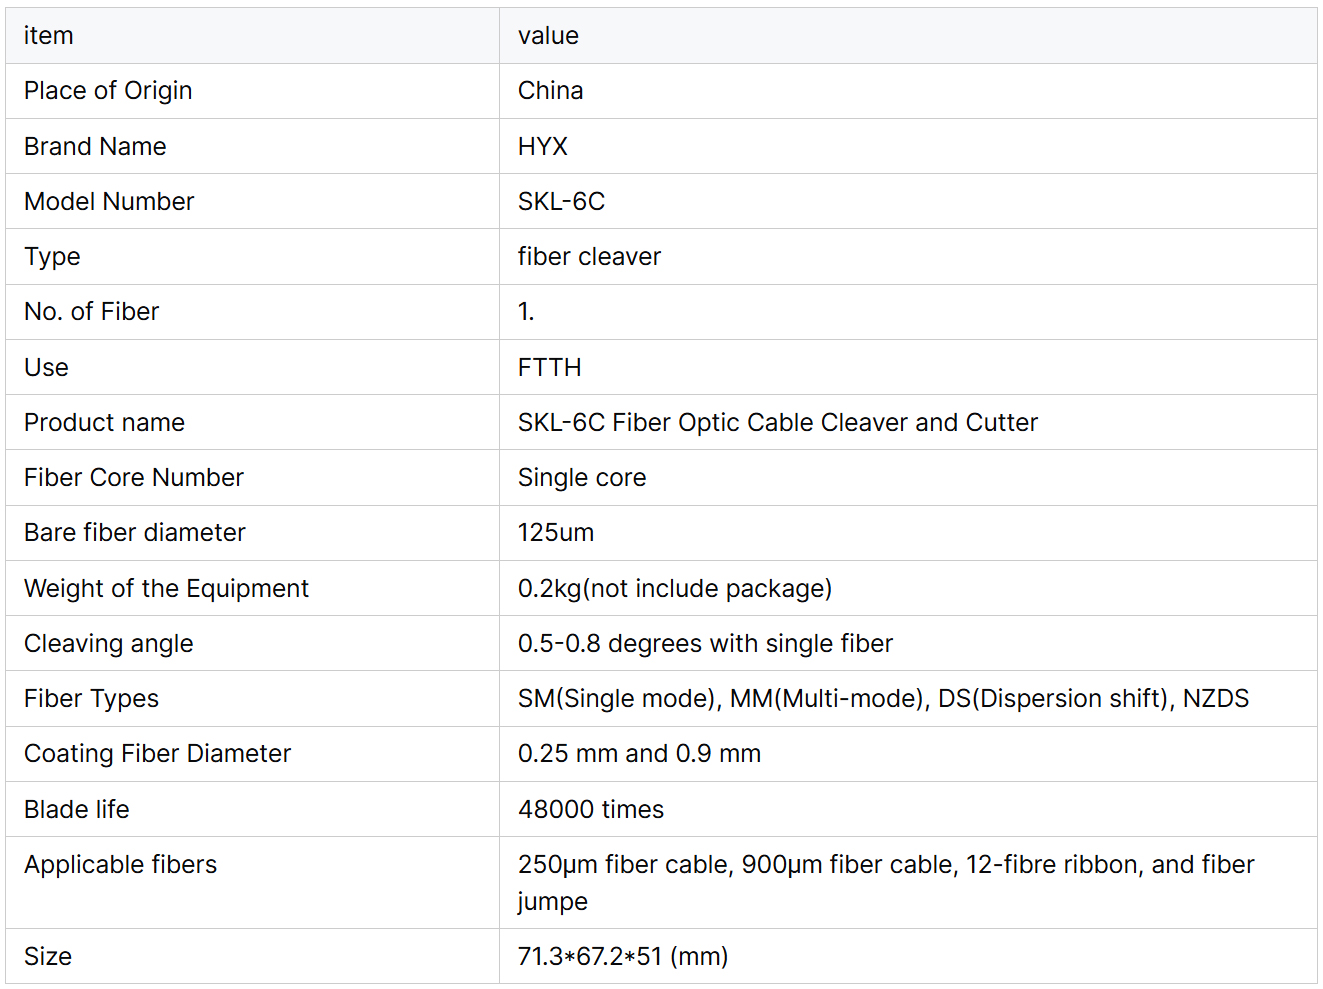Select the 'FTTH' use value
This screenshot has width=1323, height=989.
tap(549, 368)
